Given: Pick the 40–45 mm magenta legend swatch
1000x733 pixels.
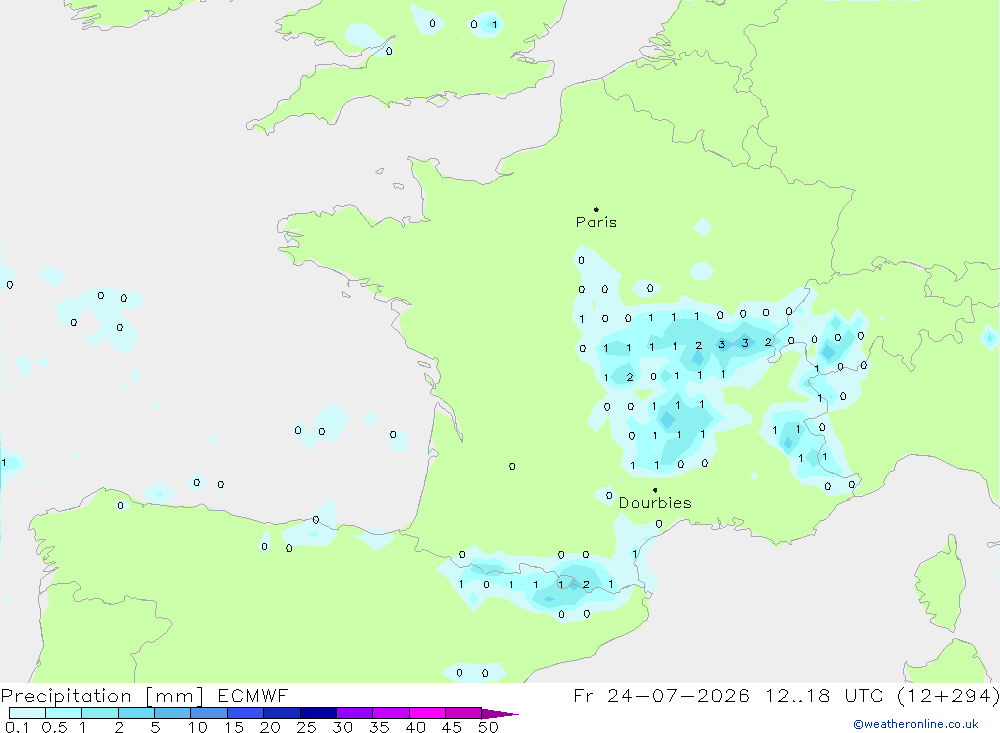Looking at the screenshot, I should point(427,713).
